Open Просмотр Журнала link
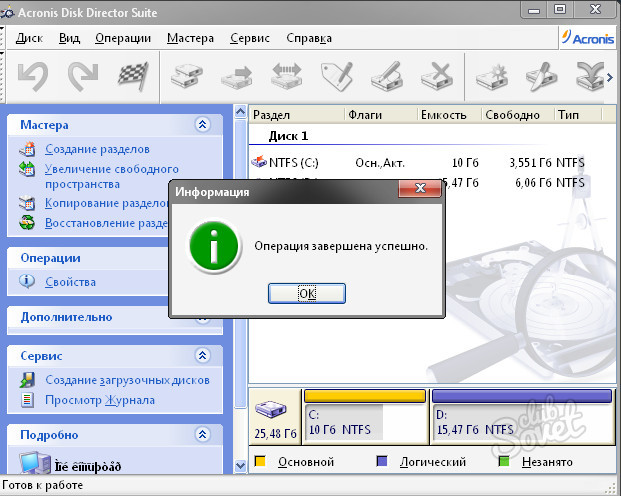Image resolution: width=621 pixels, height=496 pixels. [x=100, y=400]
